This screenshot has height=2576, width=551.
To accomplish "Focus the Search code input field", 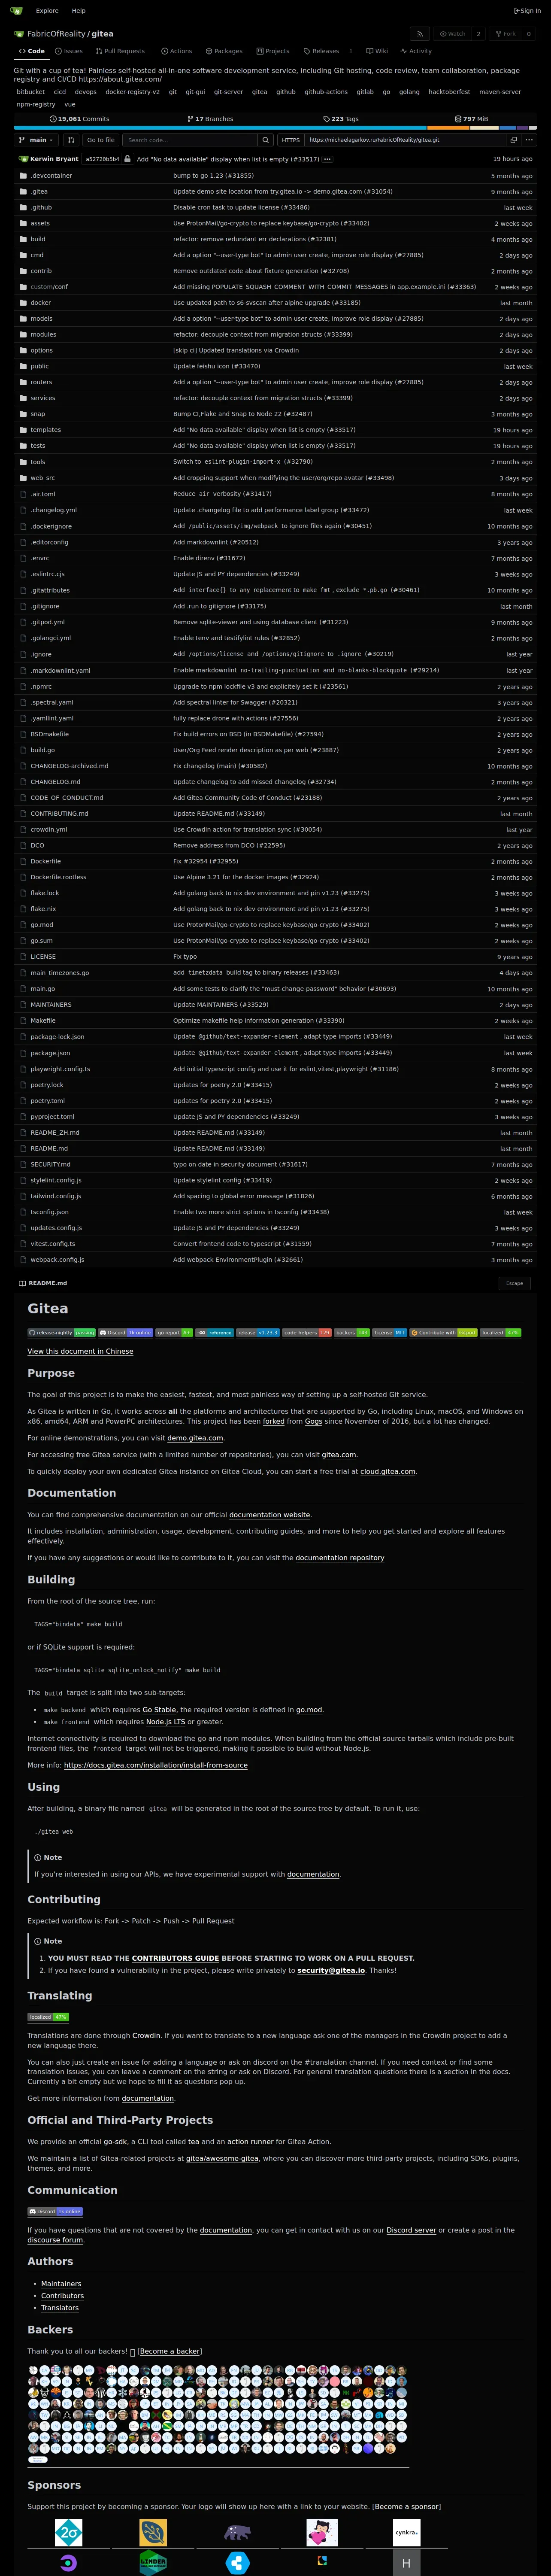I will click(x=191, y=140).
